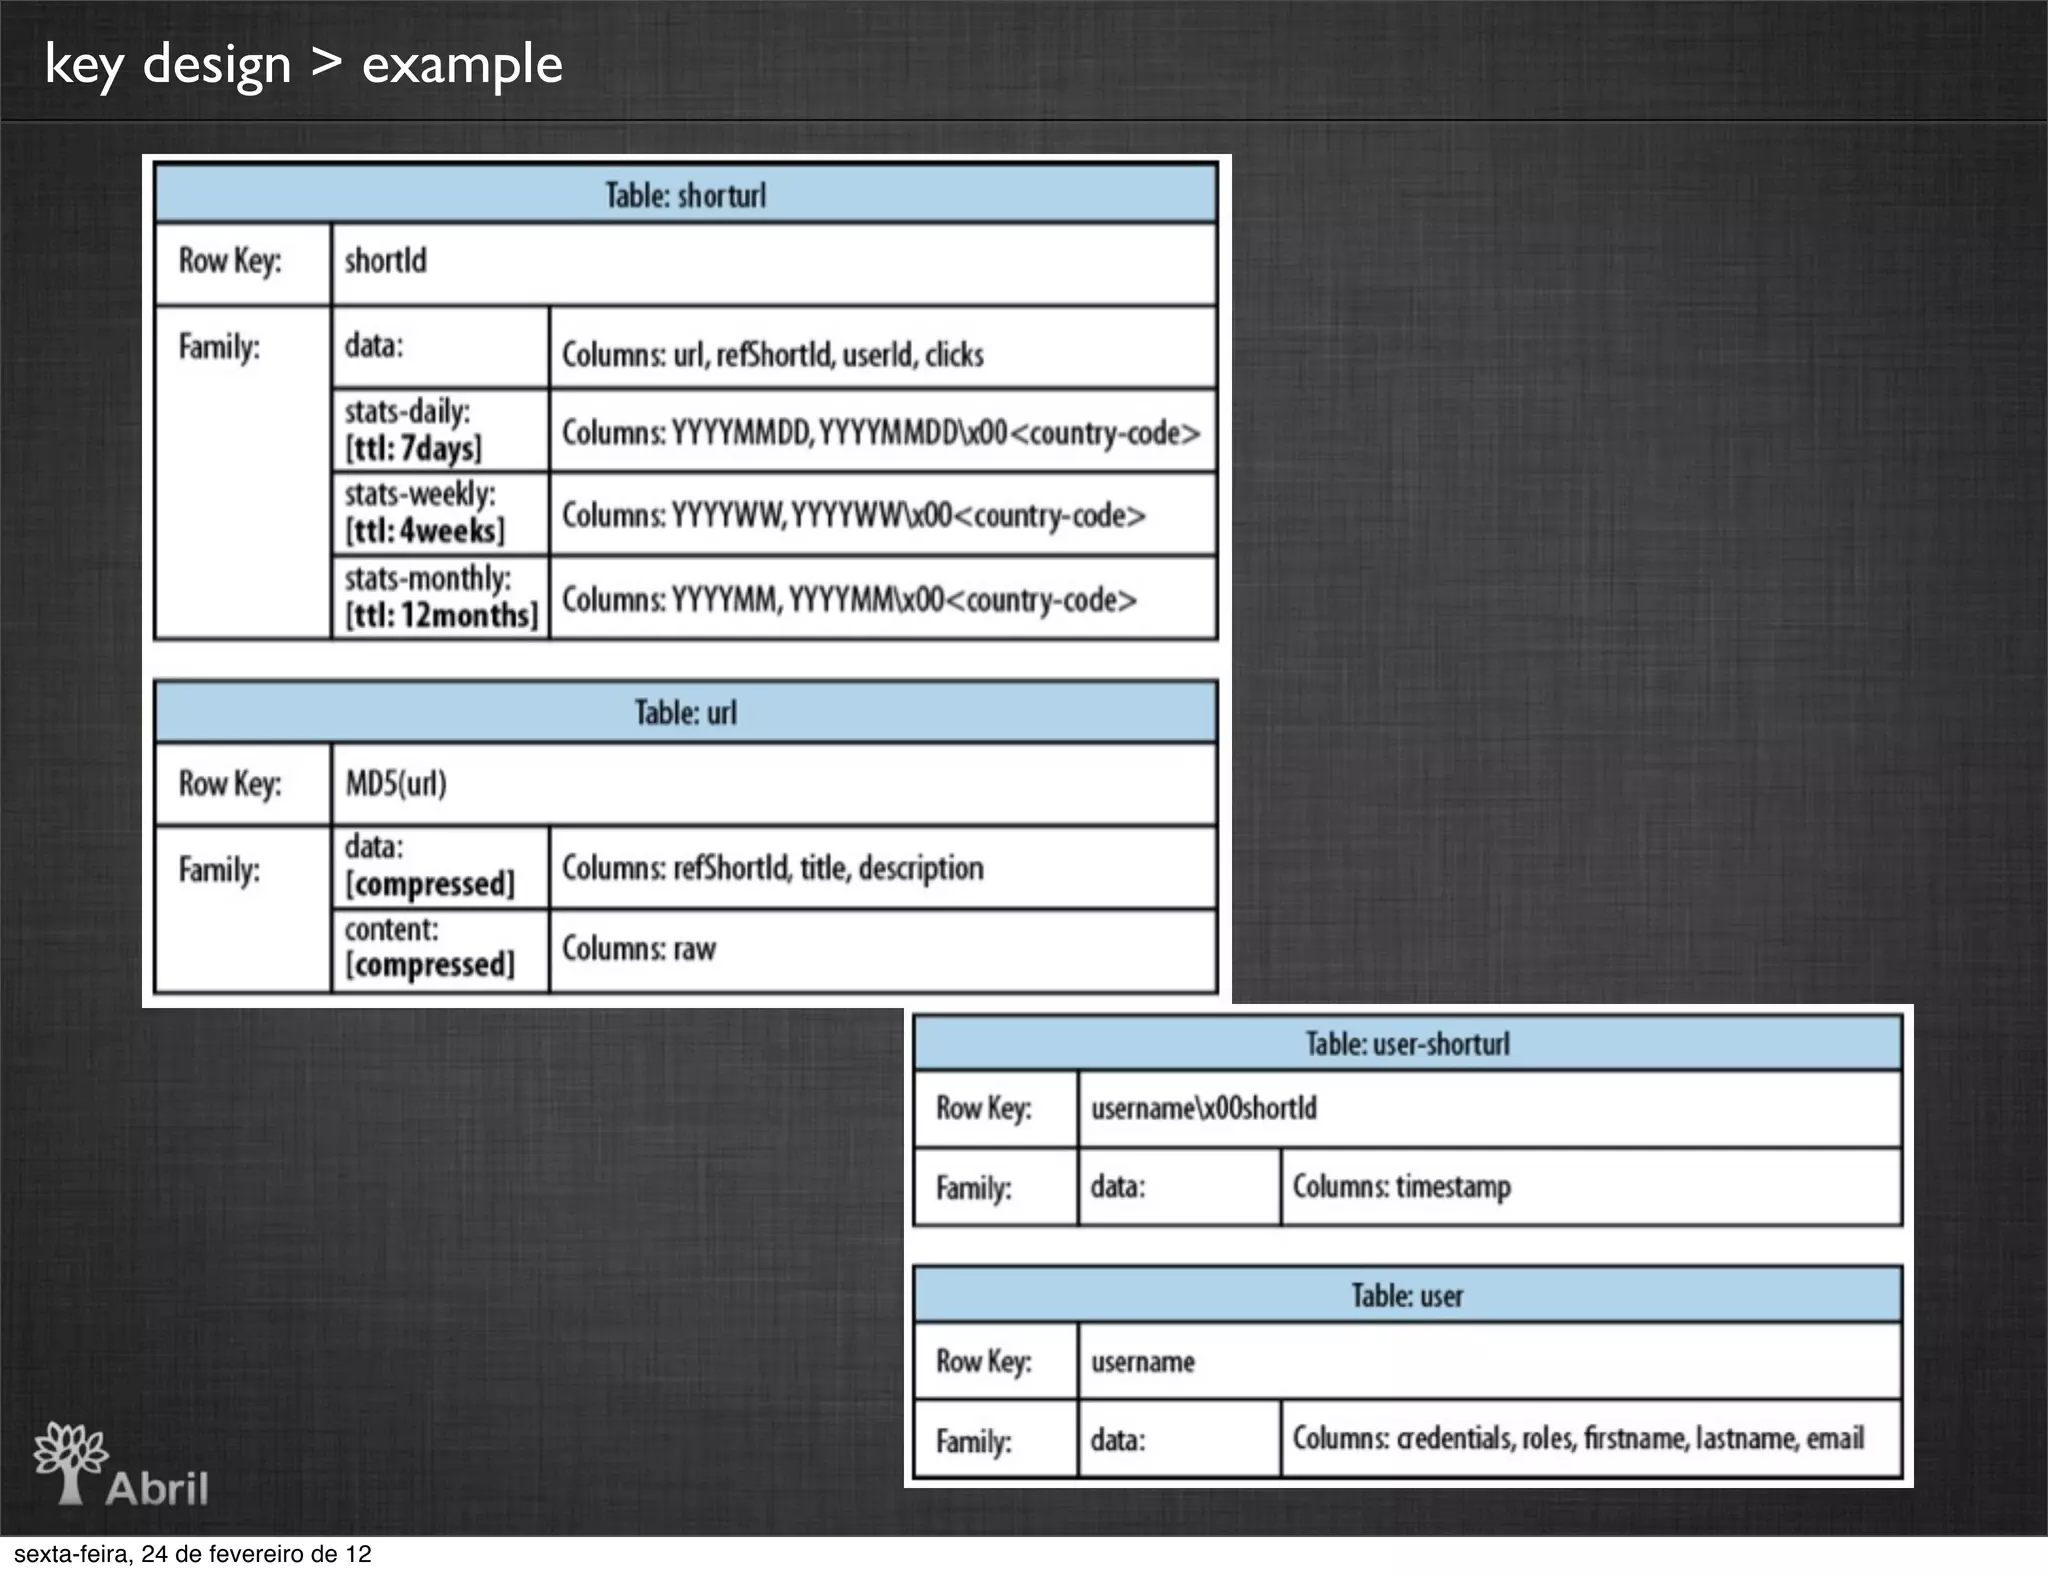Select the 'Table: user' header
The height and width of the screenshot is (1576, 2048).
tap(1407, 1296)
